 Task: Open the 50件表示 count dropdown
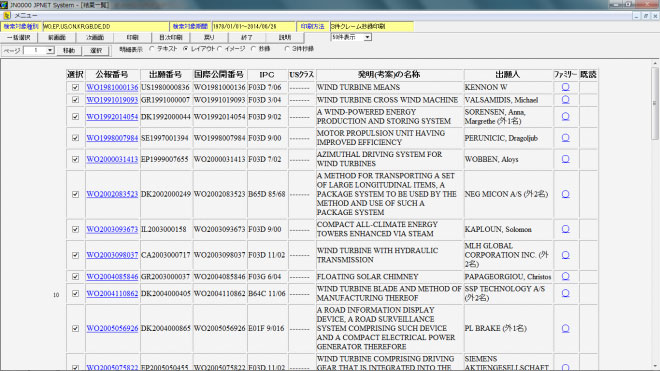pos(367,37)
